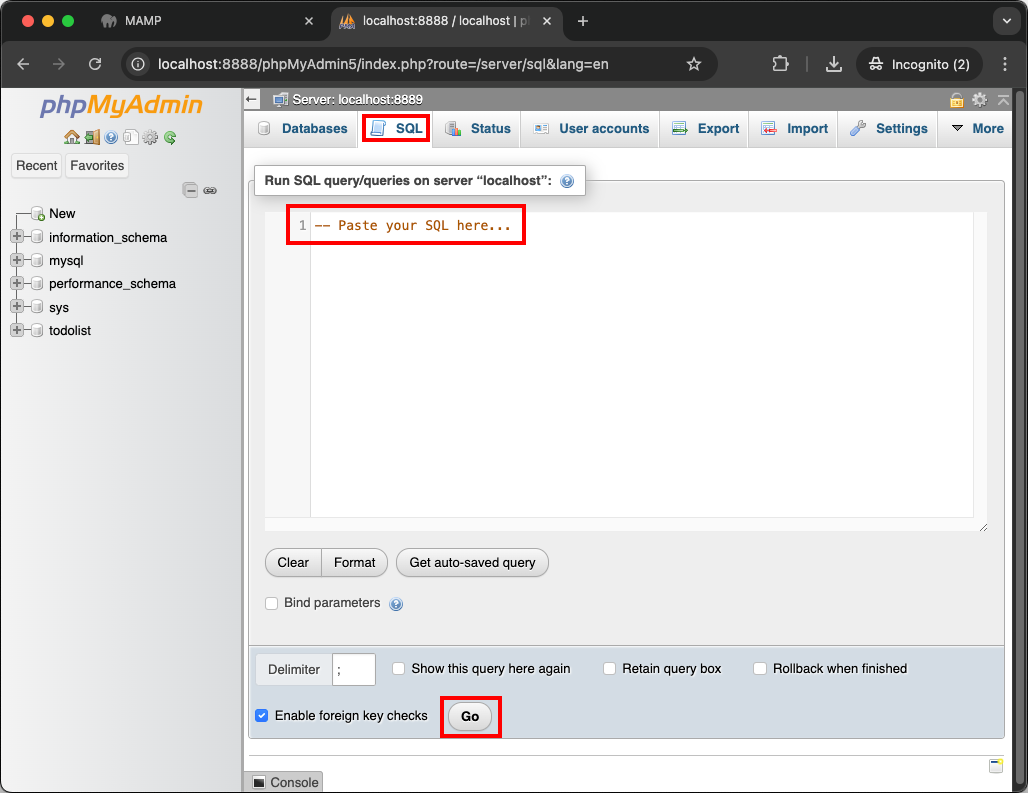Click the log out door icon
The height and width of the screenshot is (793, 1028).
click(91, 138)
